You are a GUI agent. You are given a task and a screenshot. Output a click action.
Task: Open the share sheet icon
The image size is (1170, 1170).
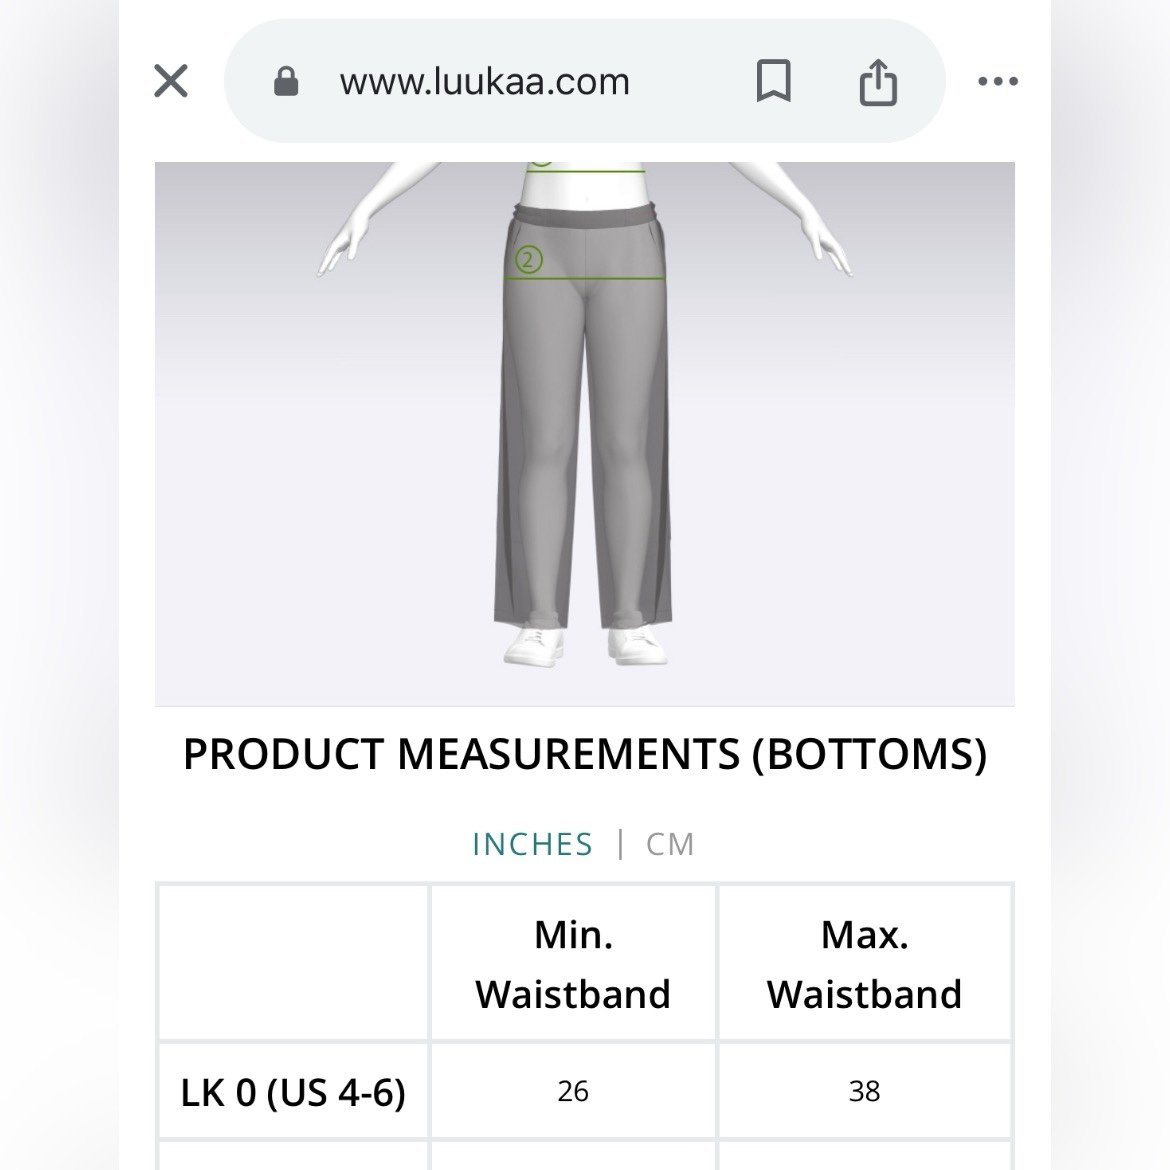878,81
